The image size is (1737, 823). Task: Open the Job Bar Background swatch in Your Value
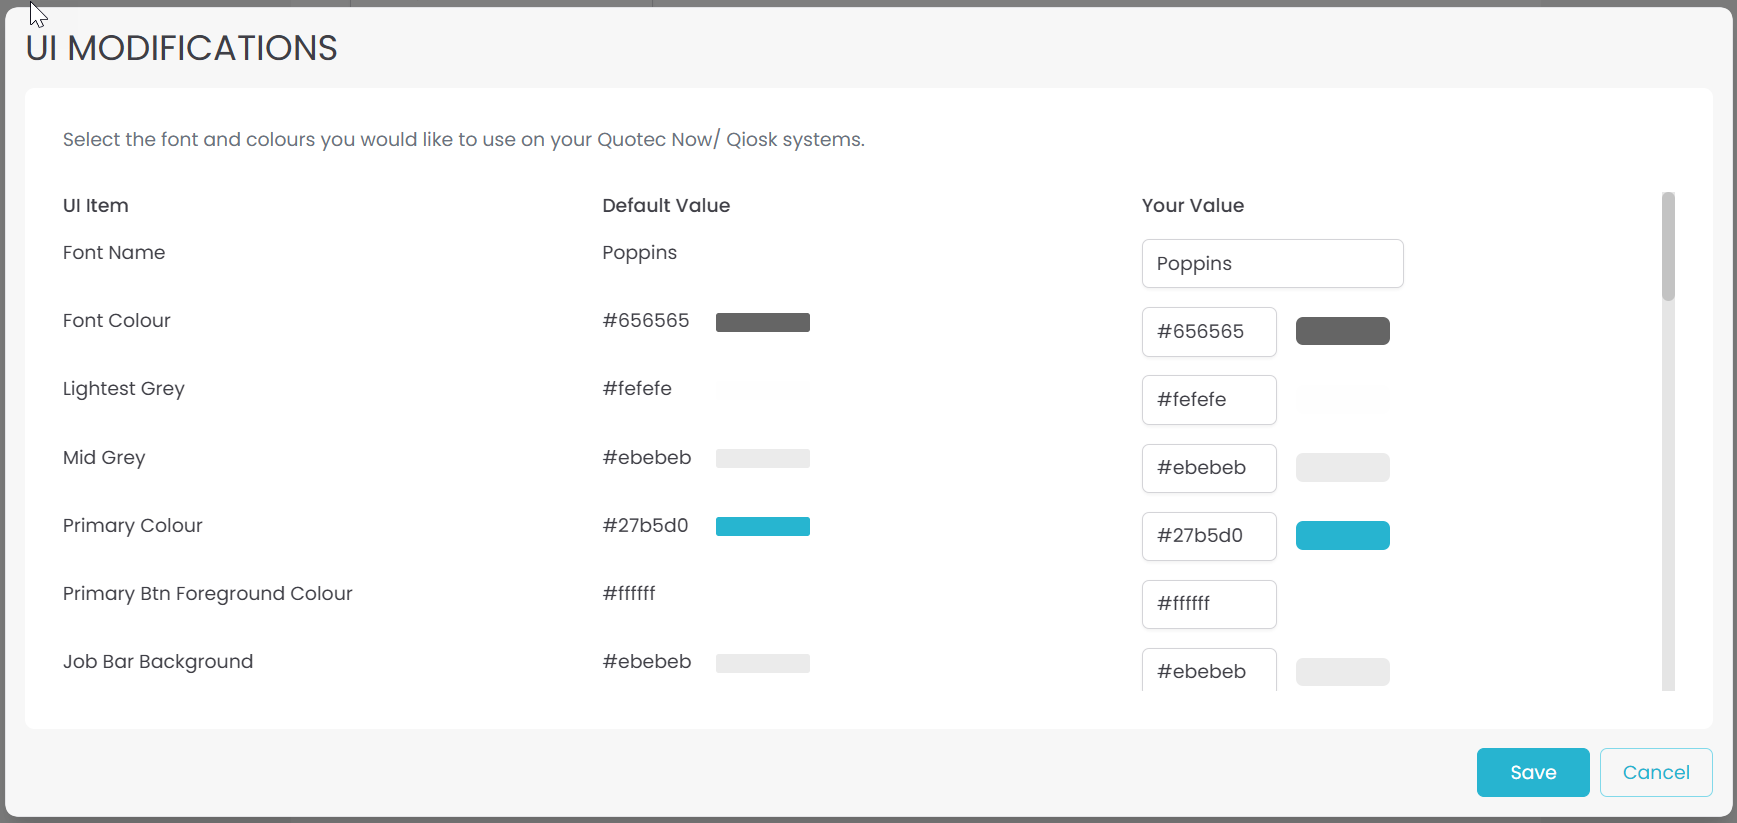(1342, 671)
